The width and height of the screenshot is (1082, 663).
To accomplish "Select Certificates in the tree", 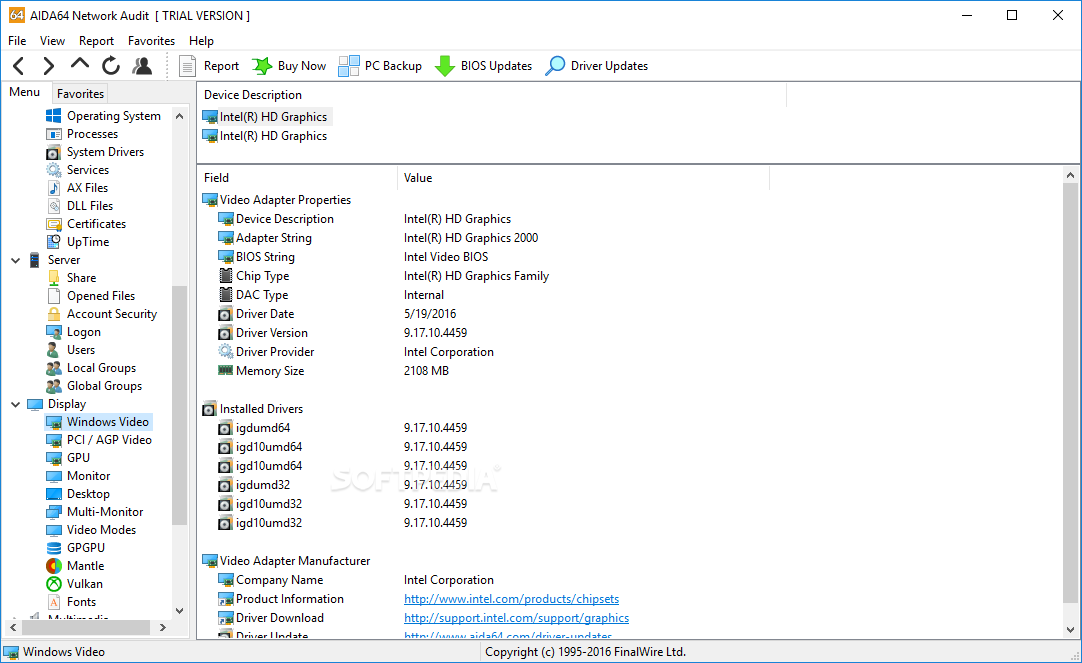I will [86, 224].
